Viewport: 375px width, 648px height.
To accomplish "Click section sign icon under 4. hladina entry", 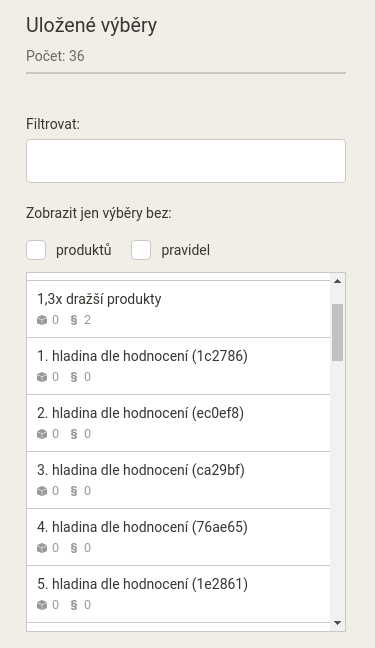I will (74, 548).
